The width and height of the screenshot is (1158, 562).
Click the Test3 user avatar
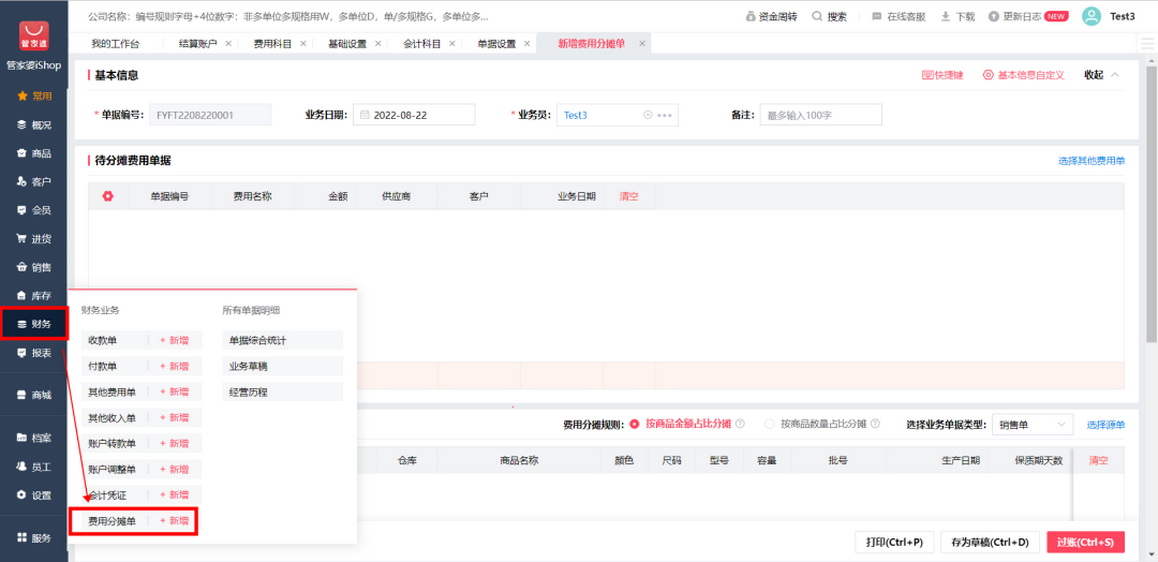[1092, 16]
